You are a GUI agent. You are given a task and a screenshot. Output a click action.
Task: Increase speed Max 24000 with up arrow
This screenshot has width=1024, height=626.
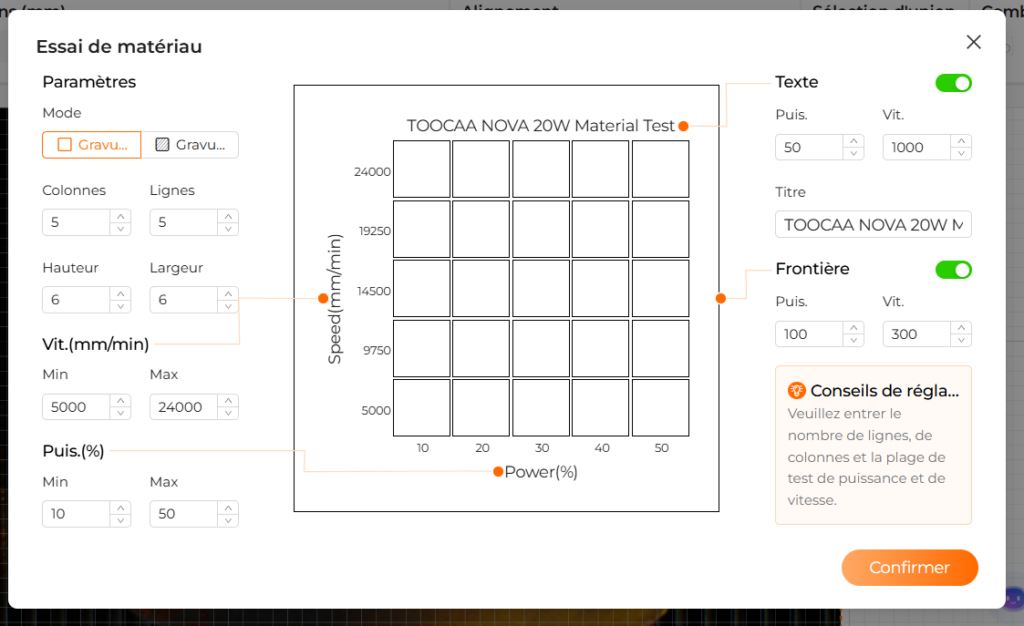[228, 401]
